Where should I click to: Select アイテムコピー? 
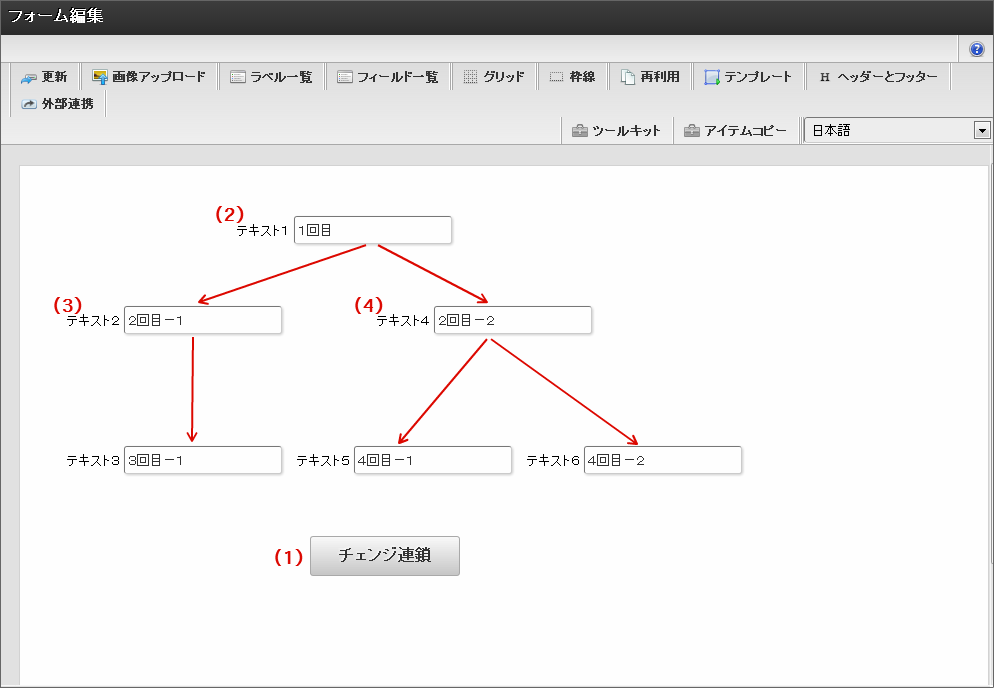(x=735, y=131)
